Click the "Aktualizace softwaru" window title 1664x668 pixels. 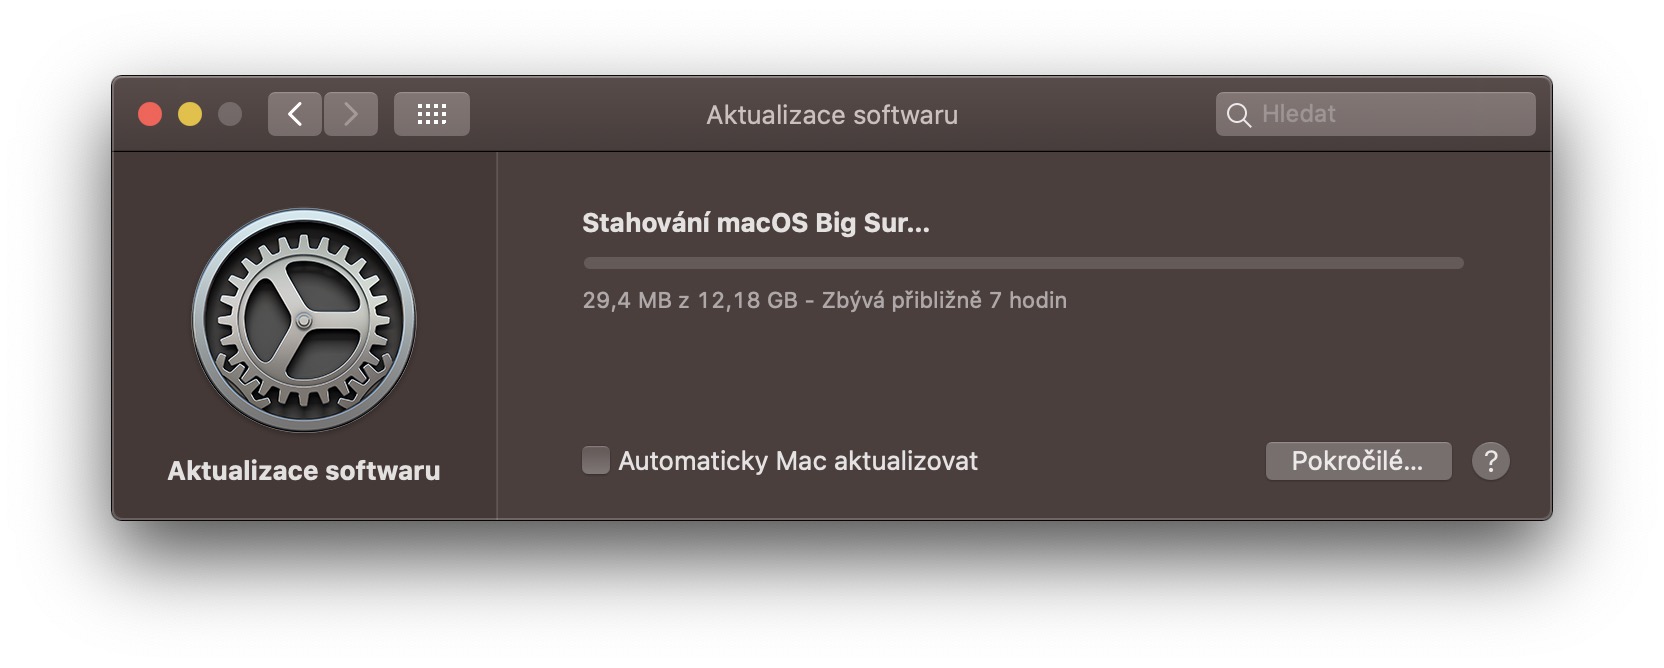click(x=832, y=115)
